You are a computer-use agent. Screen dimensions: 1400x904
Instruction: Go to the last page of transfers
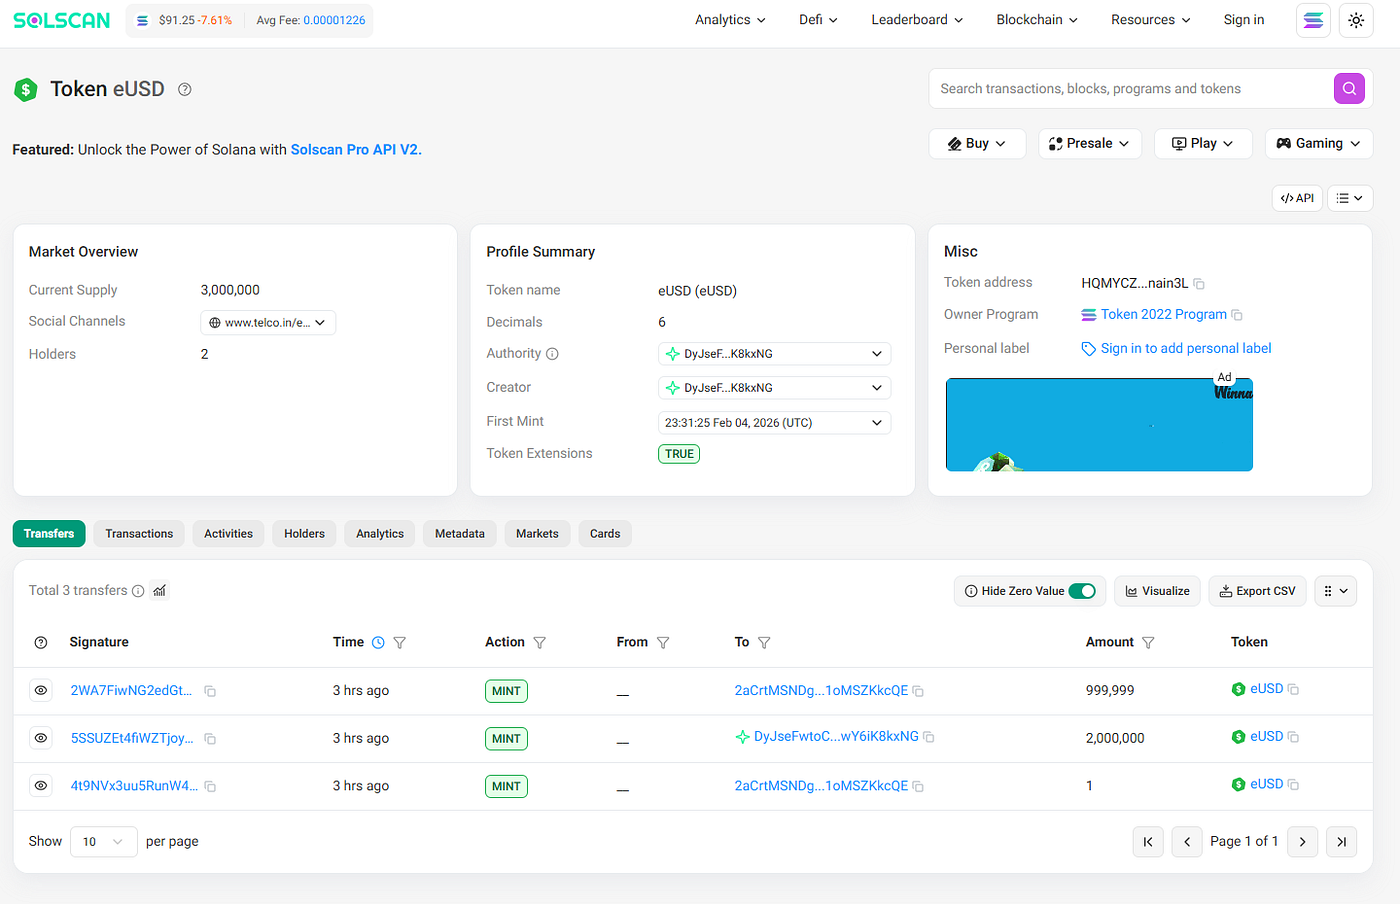[1341, 842]
